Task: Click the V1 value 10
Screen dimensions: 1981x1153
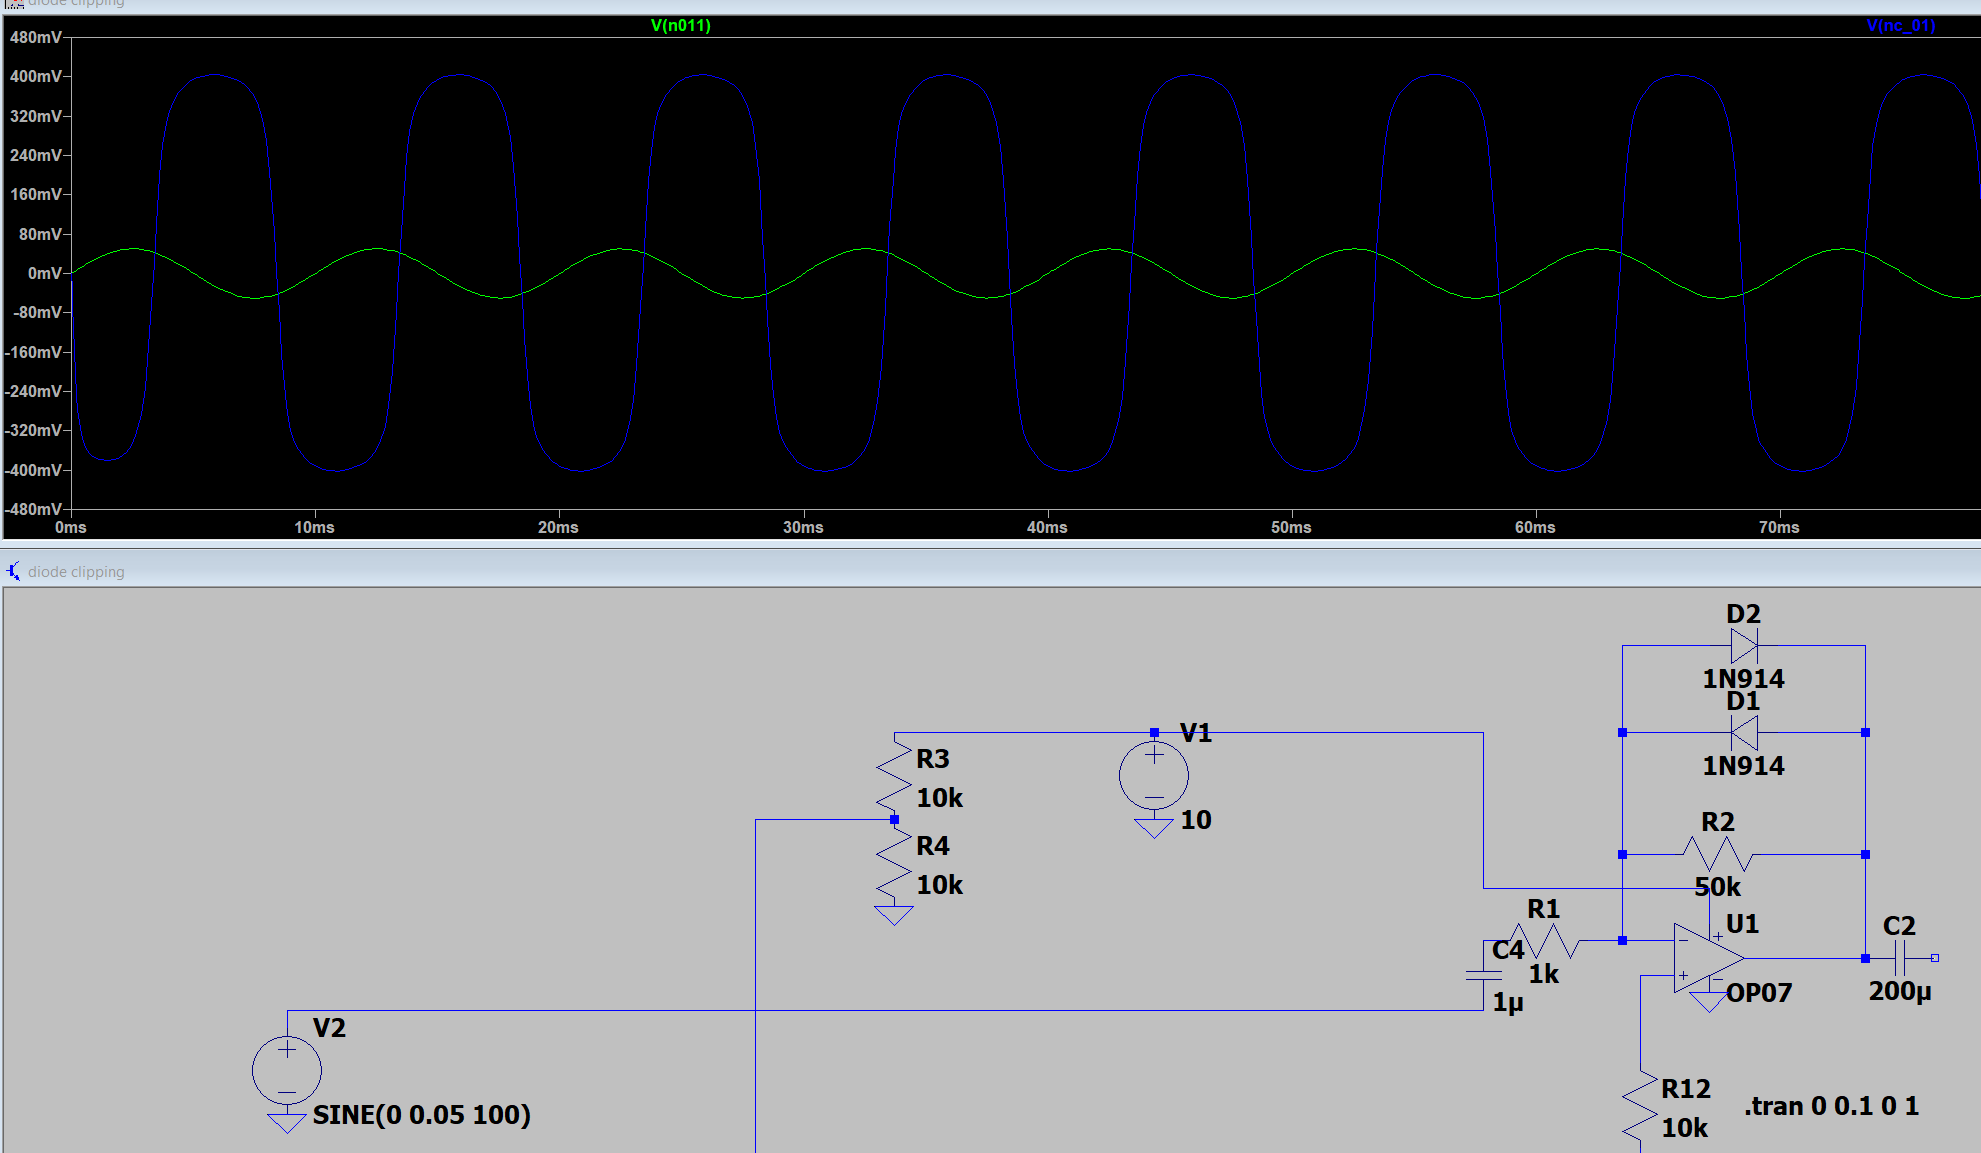Action: 1196,820
